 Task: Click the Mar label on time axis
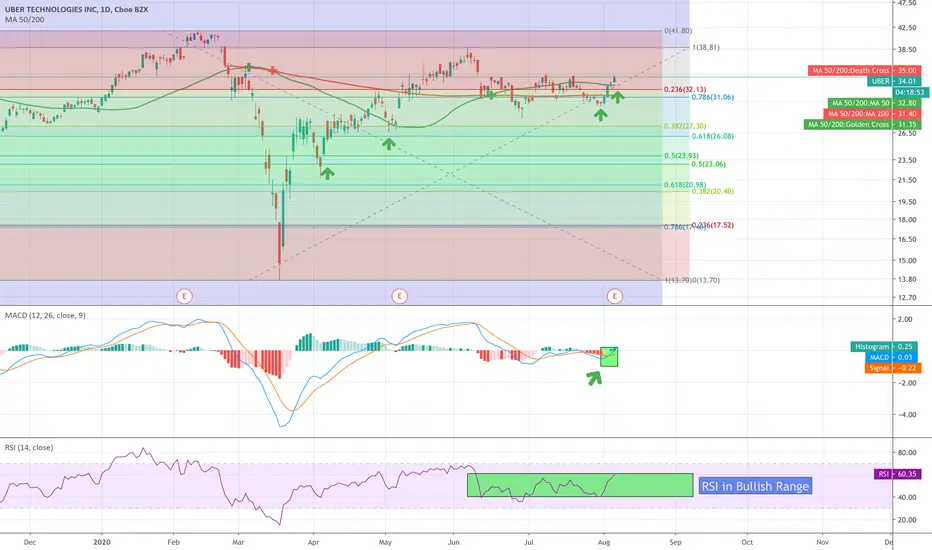tap(238, 542)
